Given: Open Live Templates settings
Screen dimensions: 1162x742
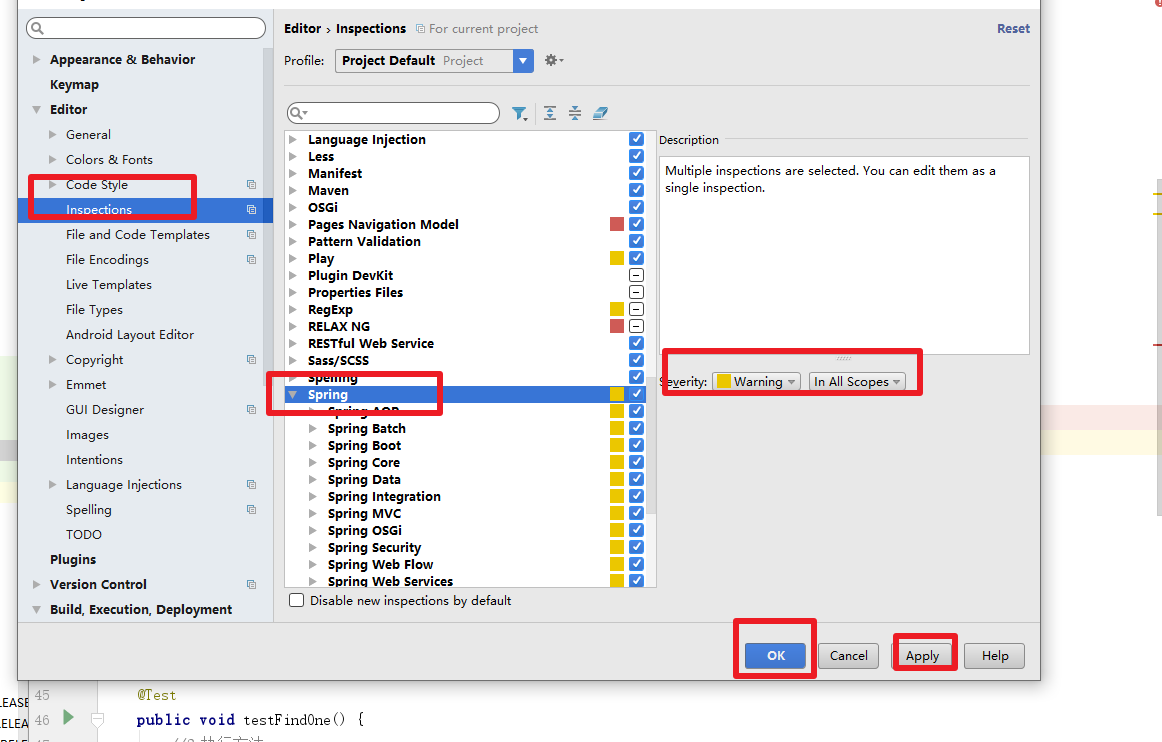Looking at the screenshot, I should [109, 285].
